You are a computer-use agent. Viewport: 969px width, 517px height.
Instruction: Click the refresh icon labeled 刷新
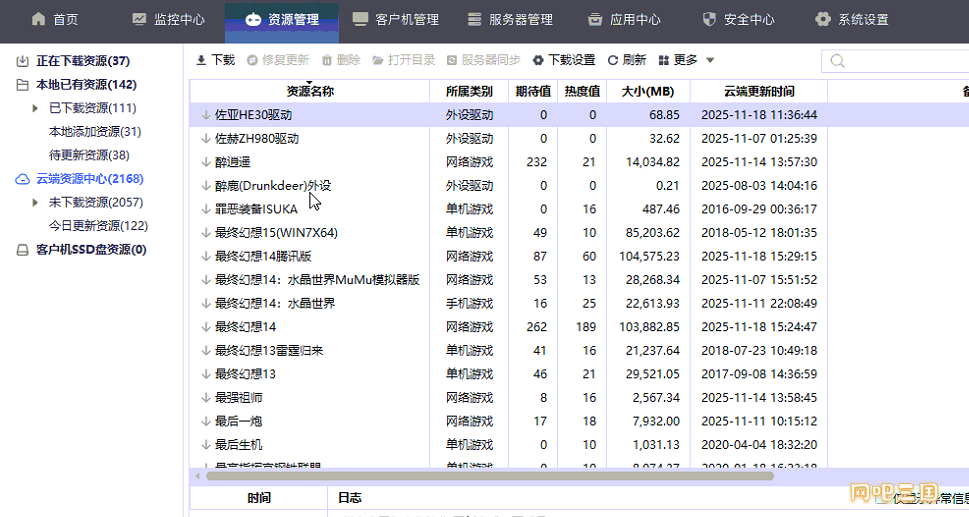[x=614, y=60]
